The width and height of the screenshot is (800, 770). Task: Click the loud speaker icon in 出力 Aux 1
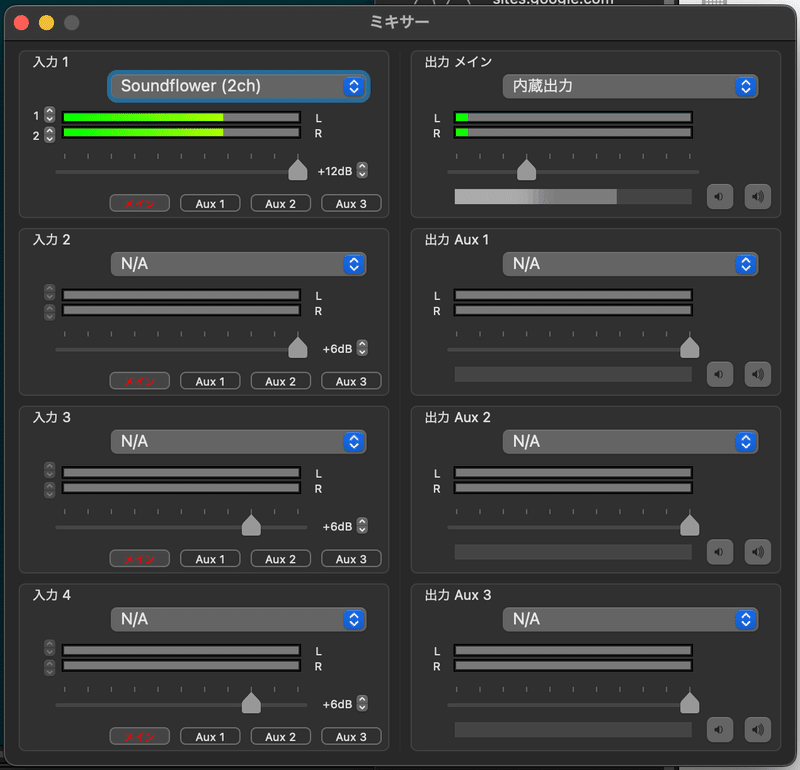[x=758, y=374]
